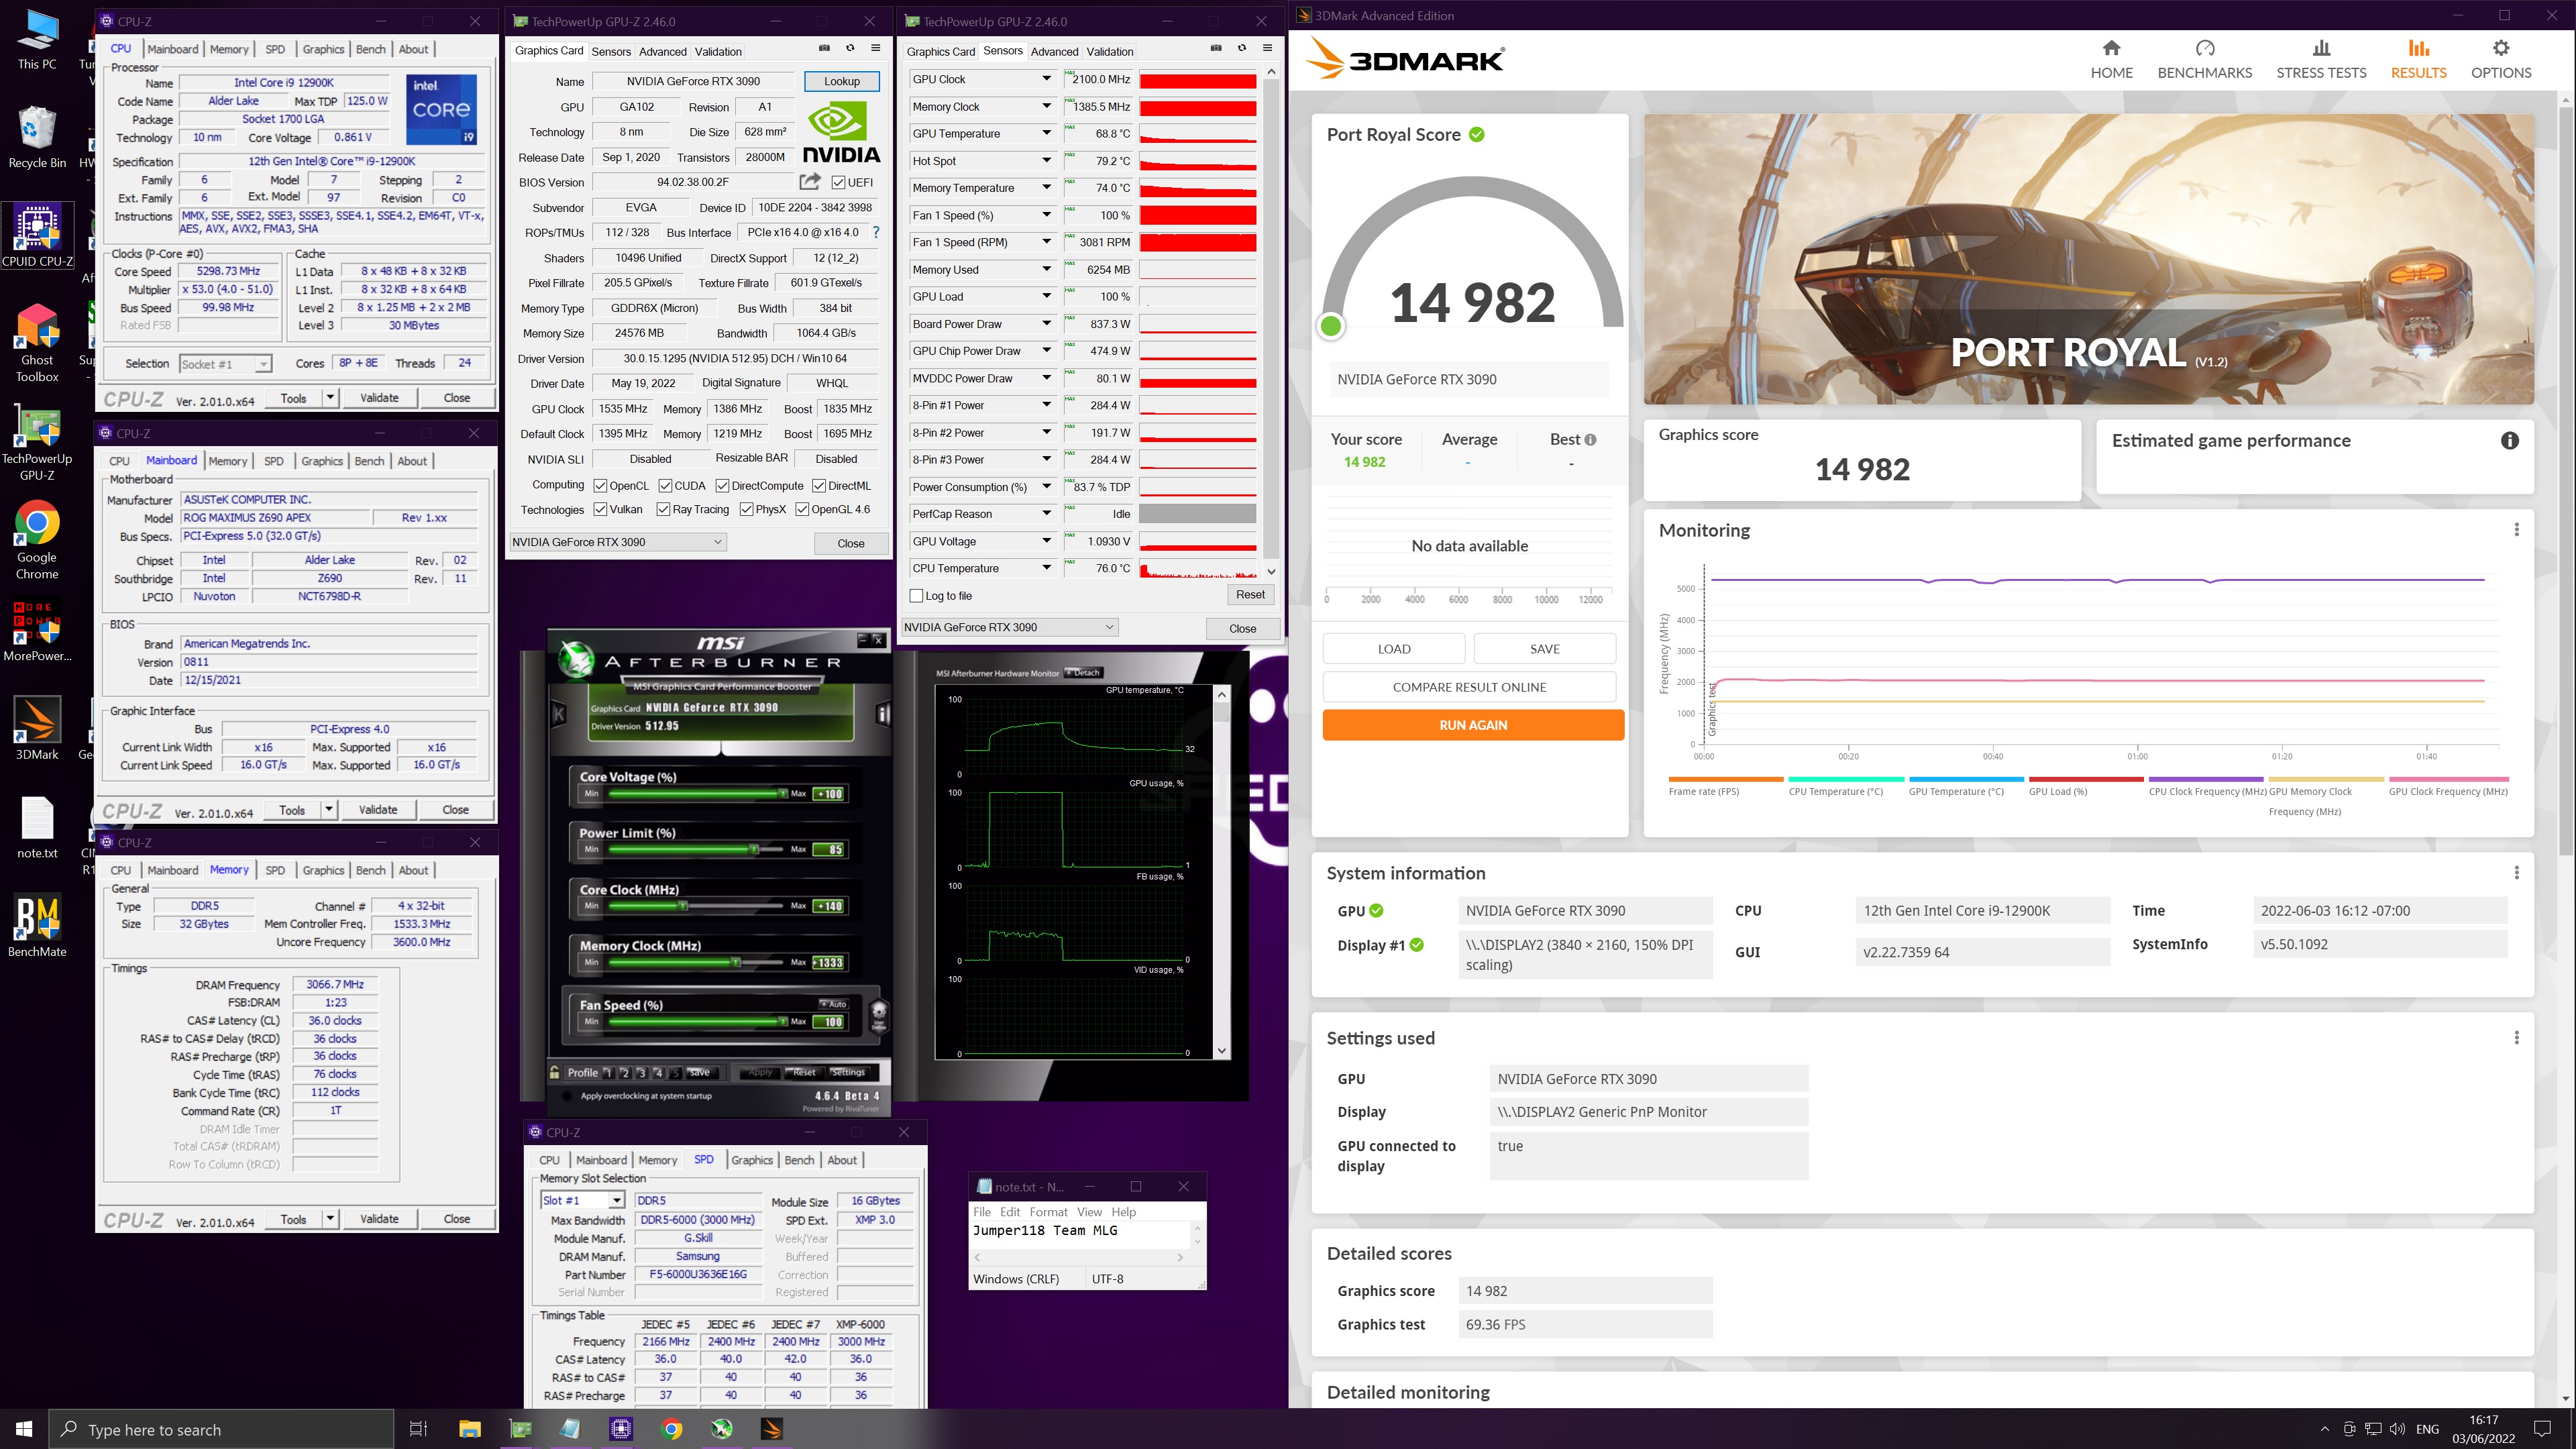Click Validate button in CPU-Z Mainboard window
The height and width of the screenshot is (1449, 2576).
click(378, 810)
